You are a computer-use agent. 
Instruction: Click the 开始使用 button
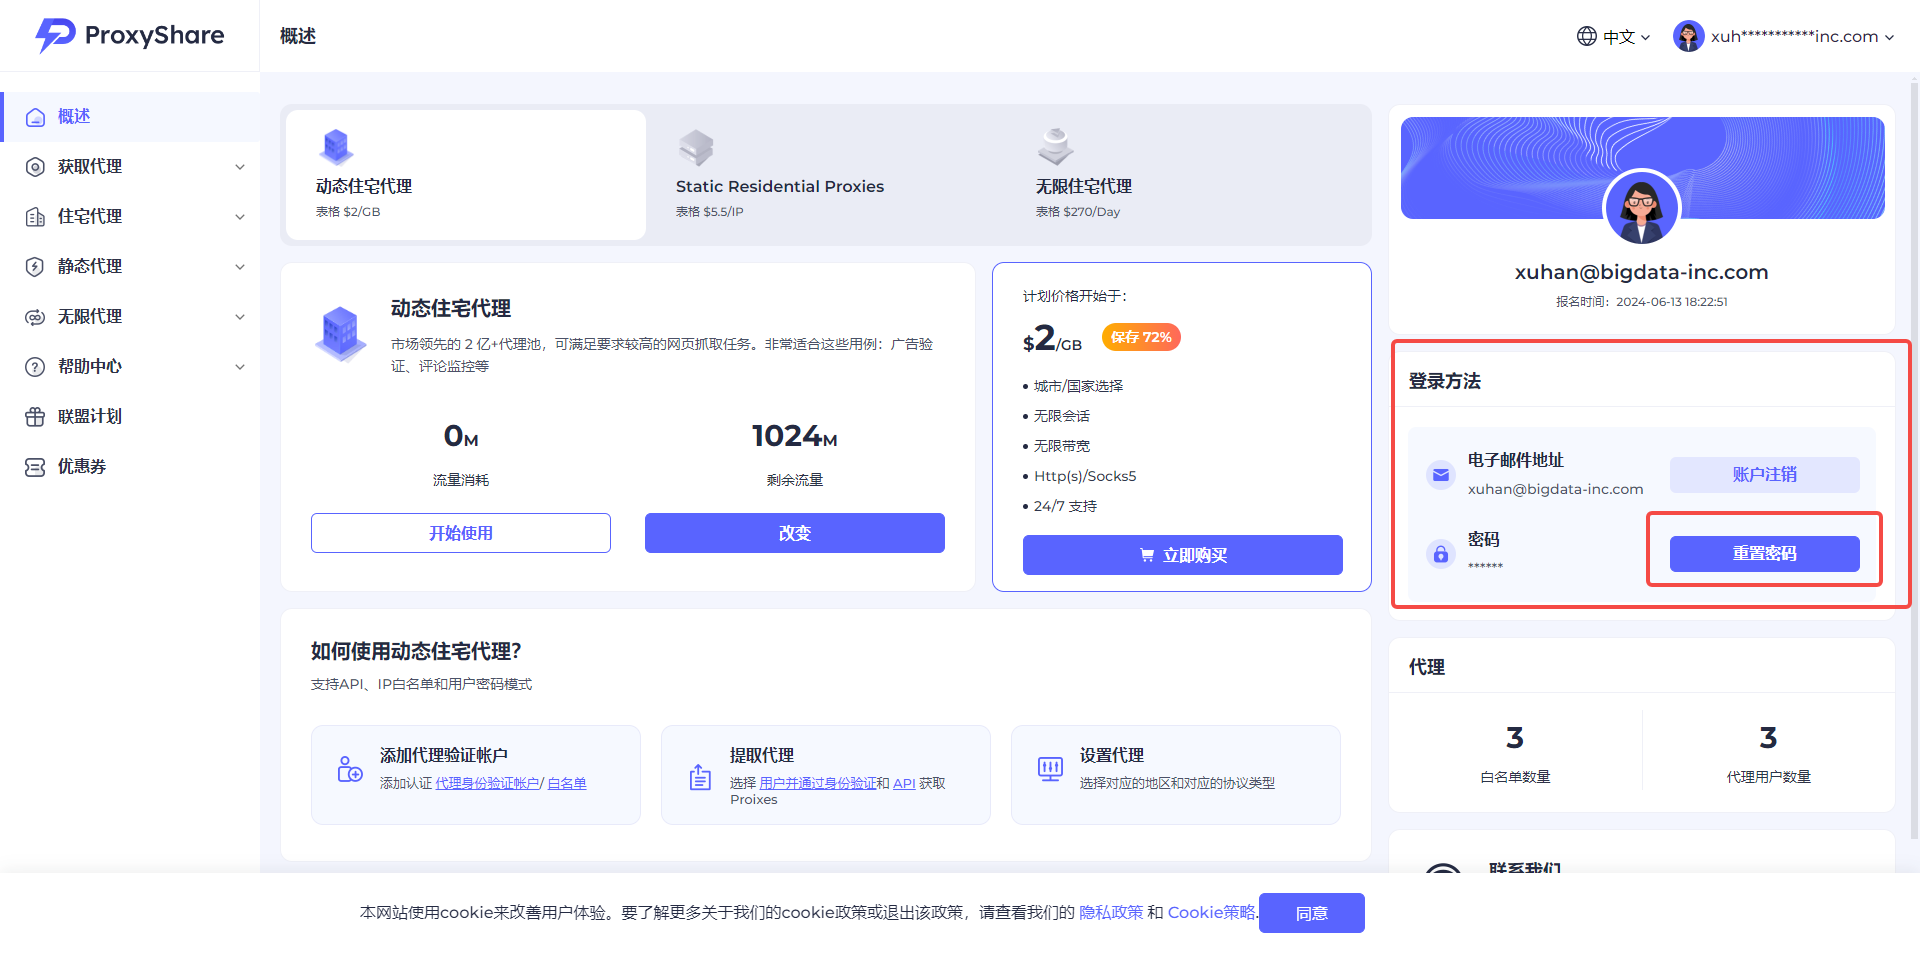(x=461, y=533)
